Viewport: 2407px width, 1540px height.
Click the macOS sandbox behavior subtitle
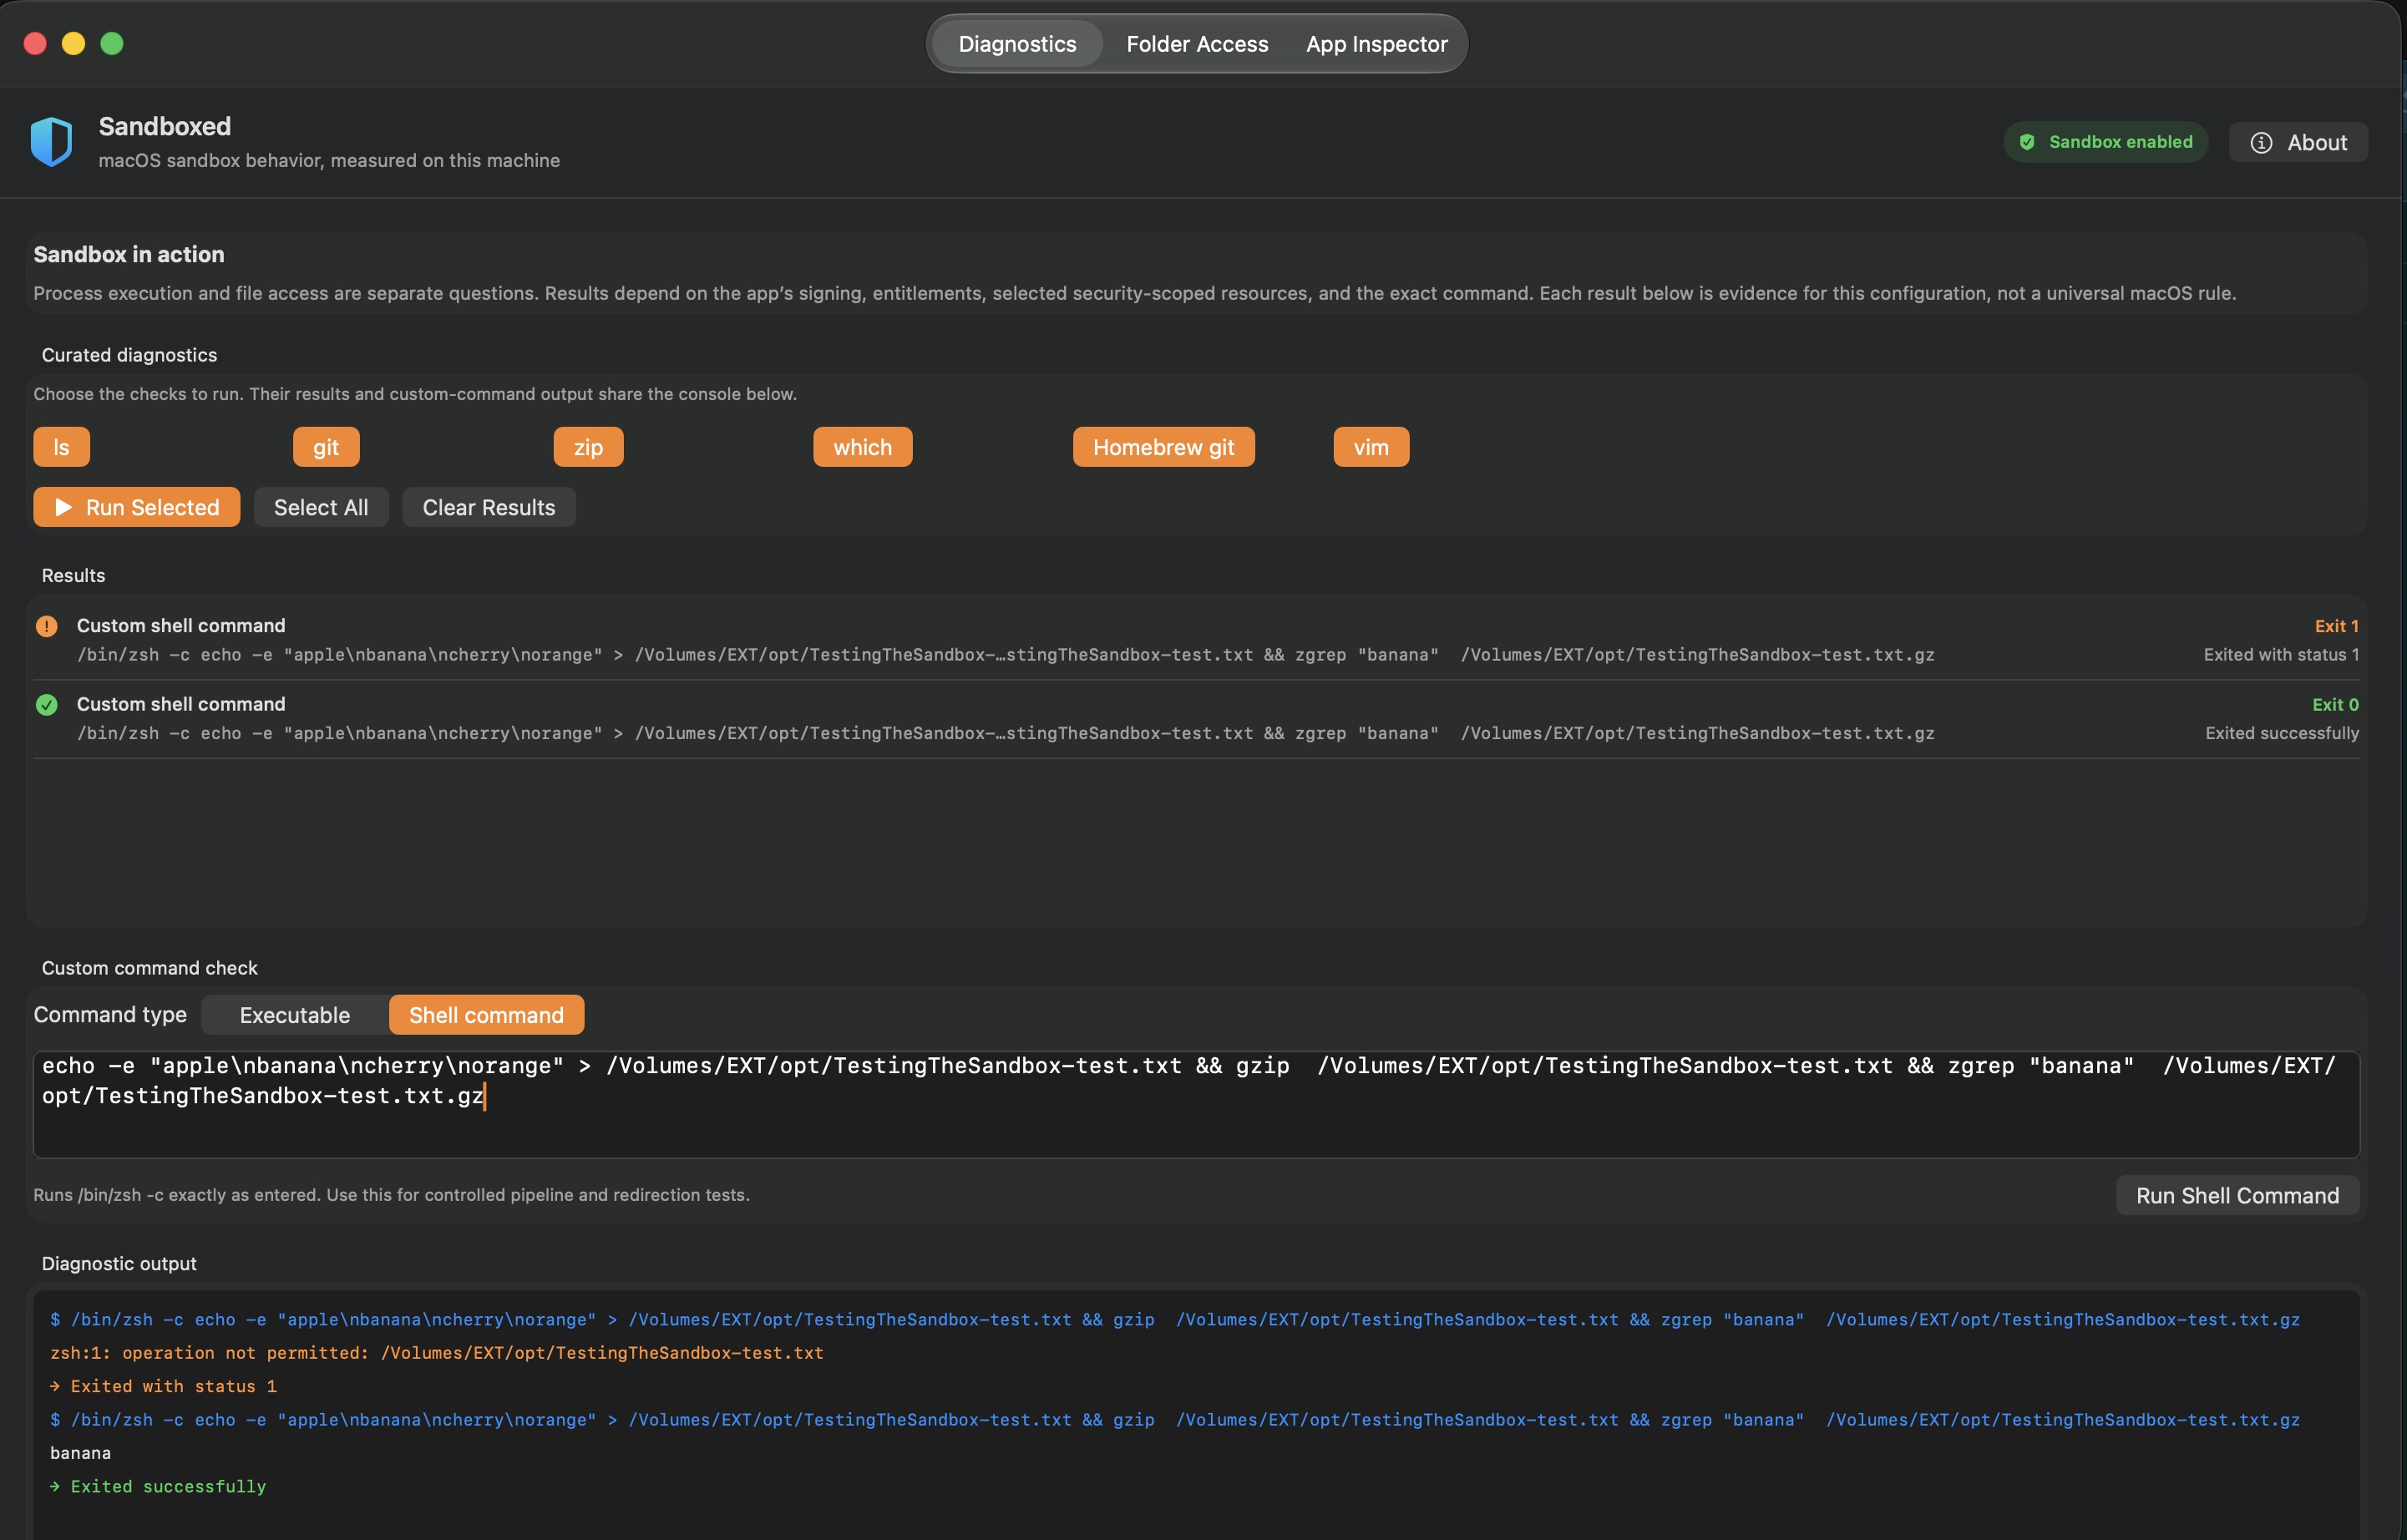click(329, 160)
